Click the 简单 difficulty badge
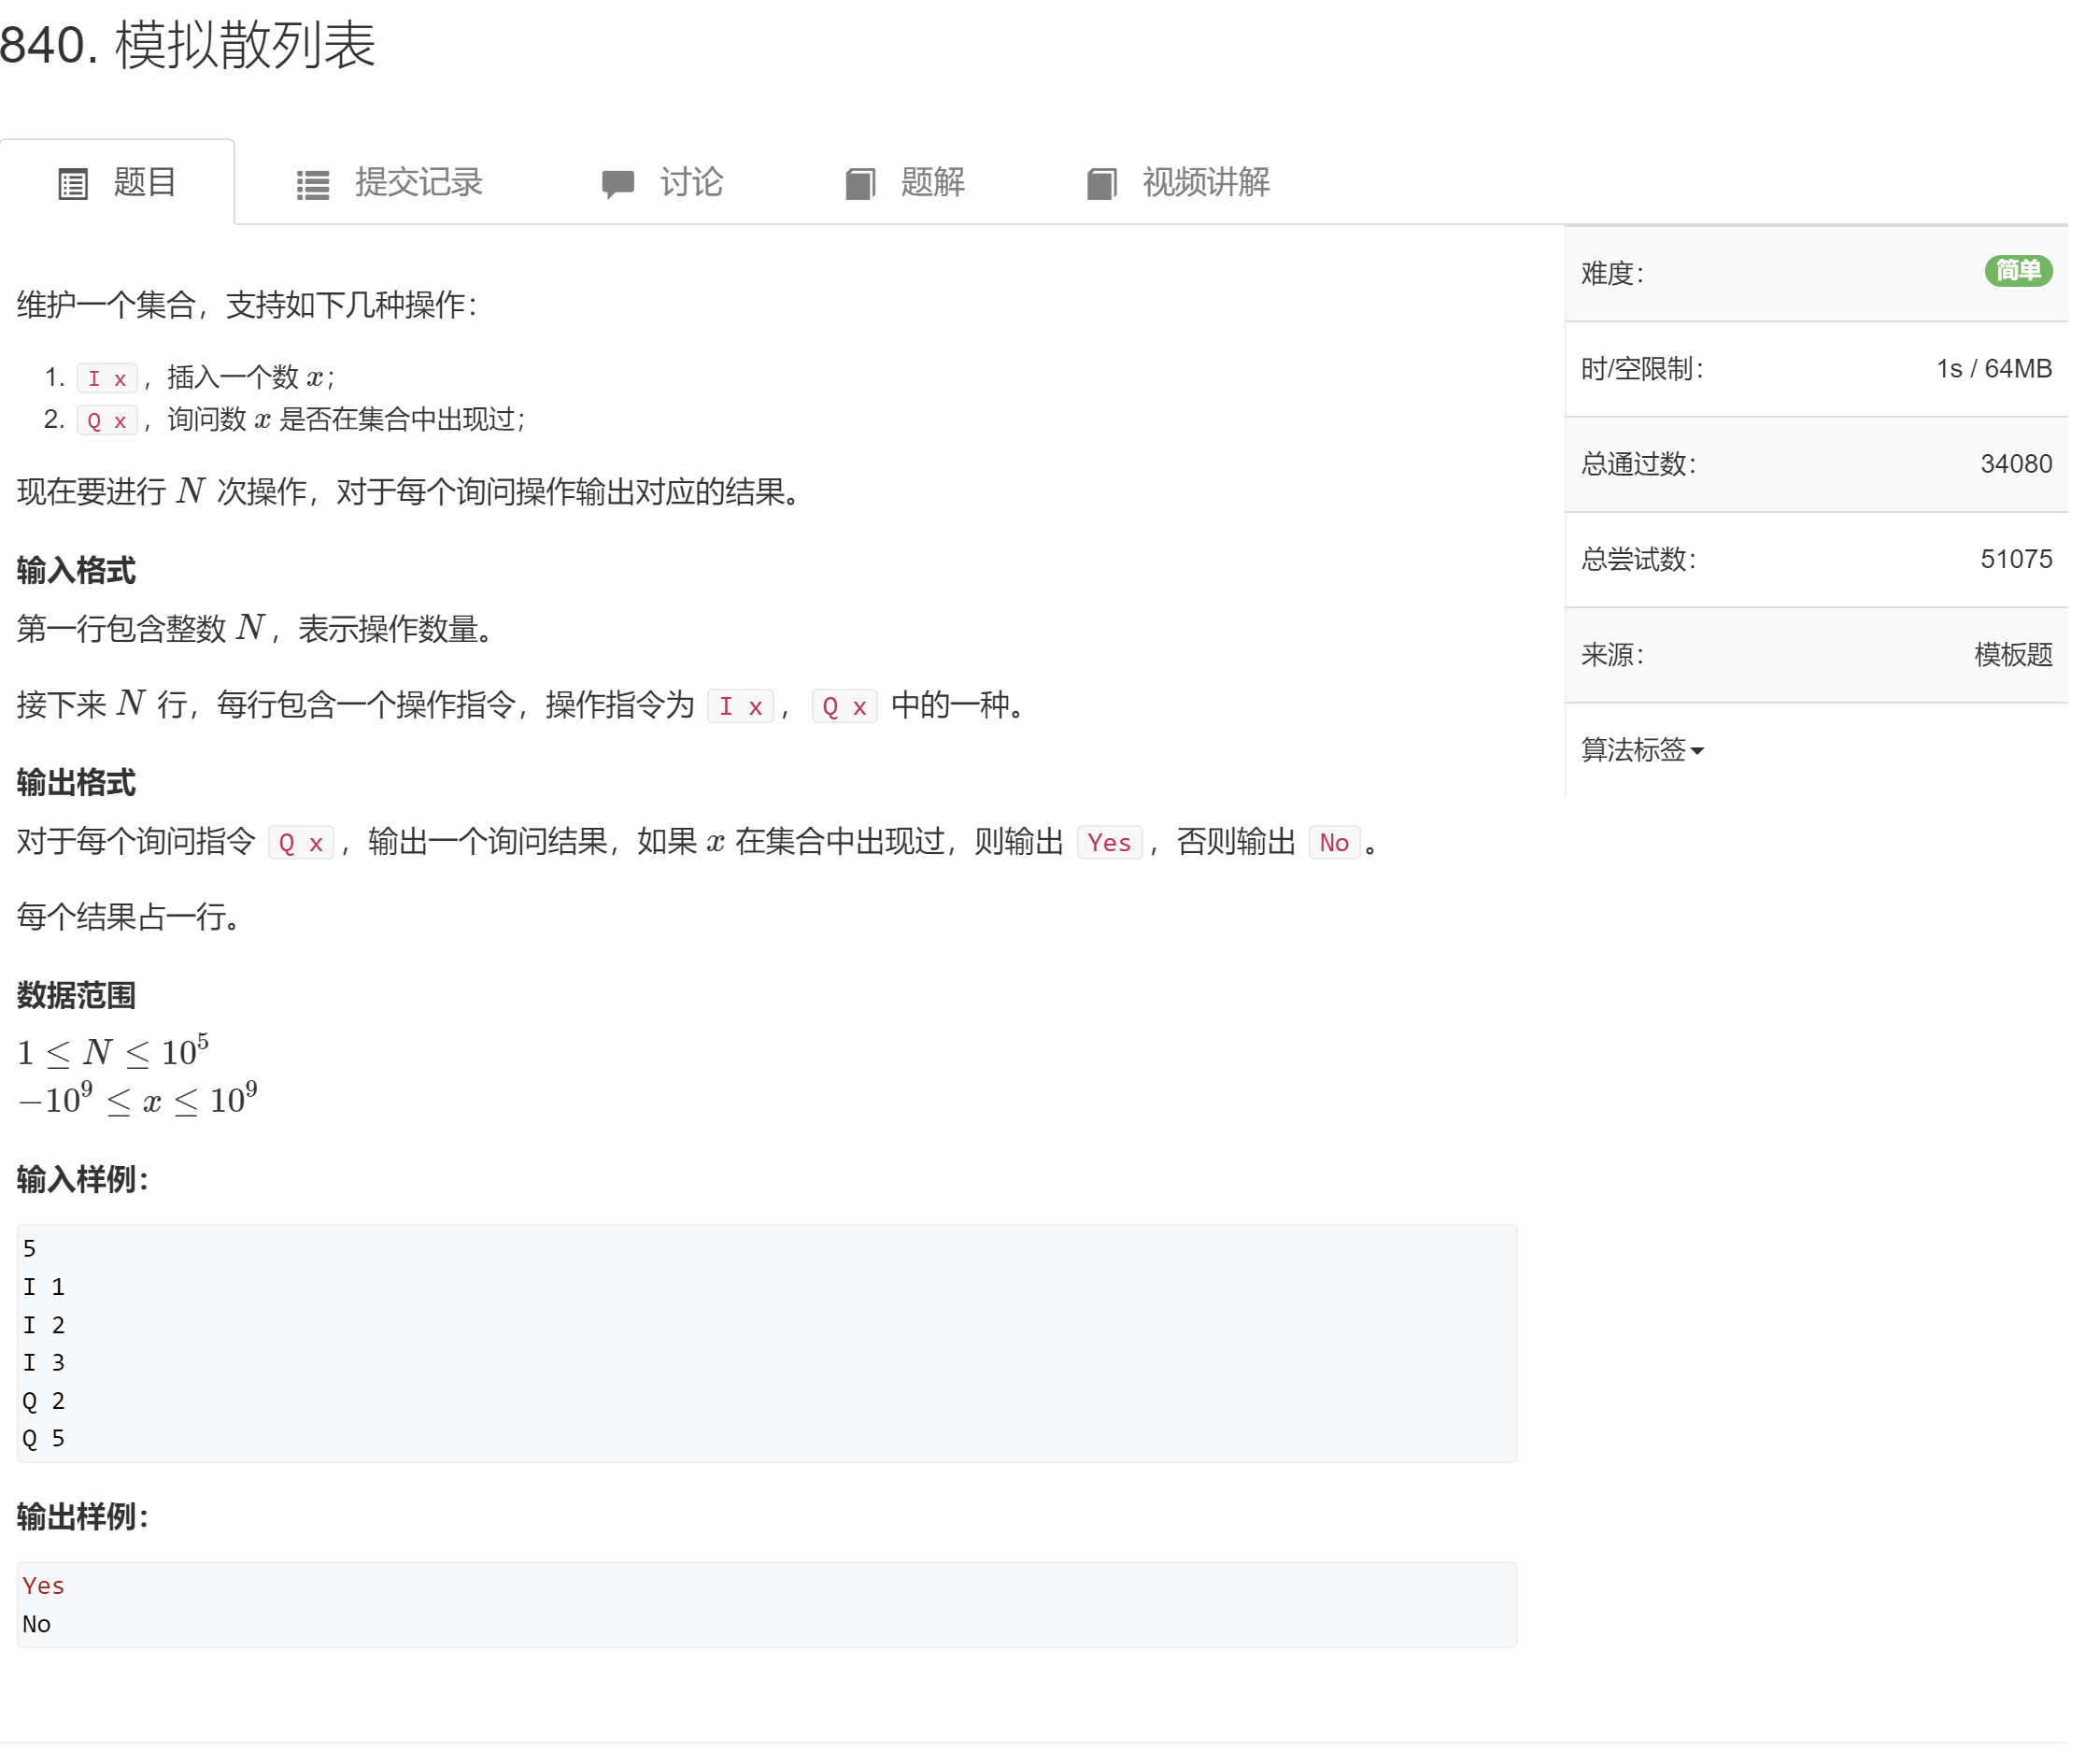 pyautogui.click(x=2017, y=271)
